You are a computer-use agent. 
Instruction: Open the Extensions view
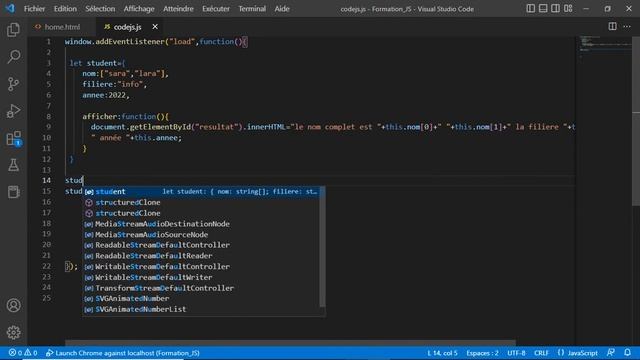tap(13, 138)
